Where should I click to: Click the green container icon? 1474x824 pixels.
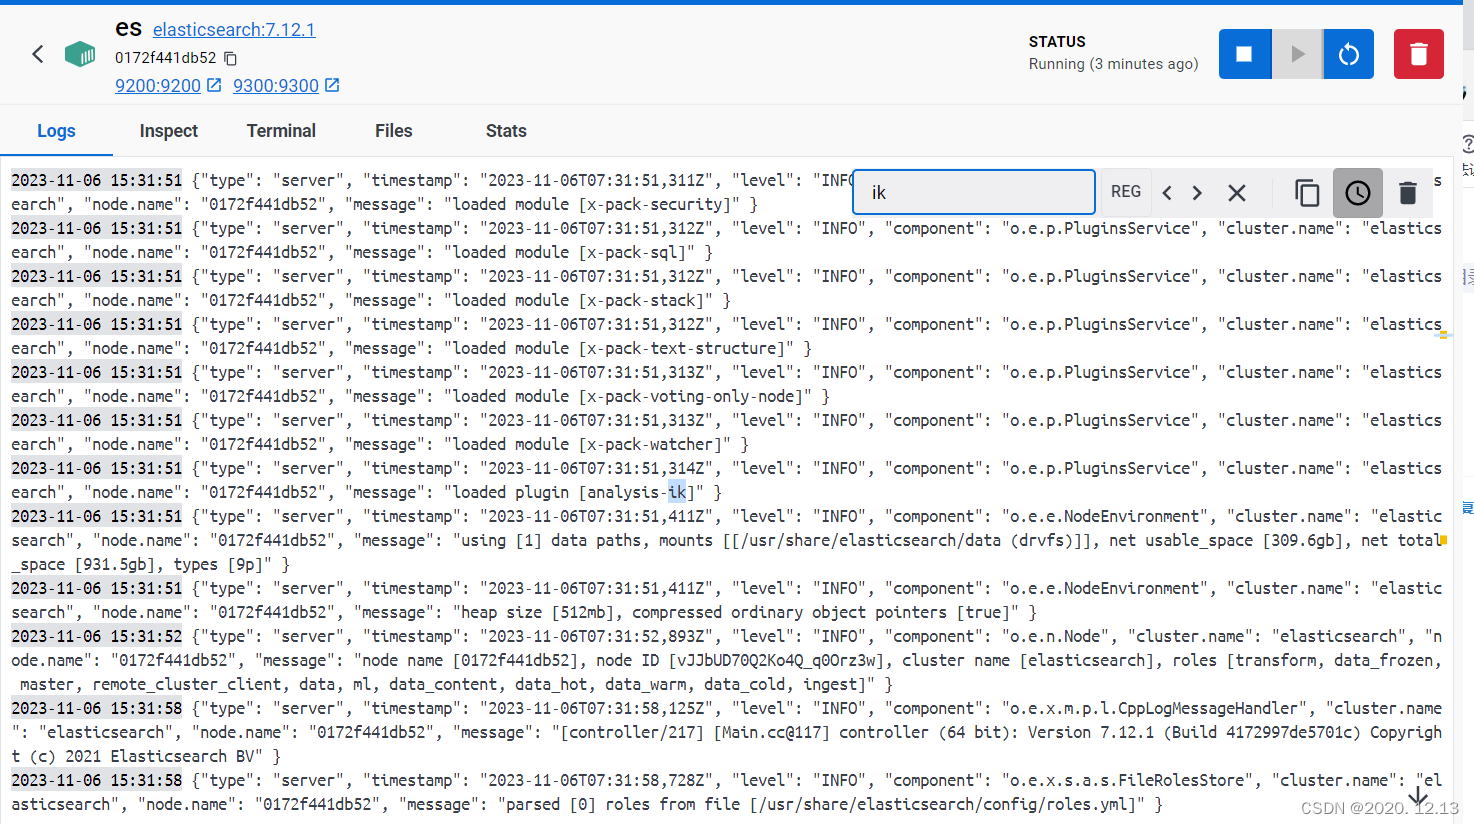pos(80,54)
